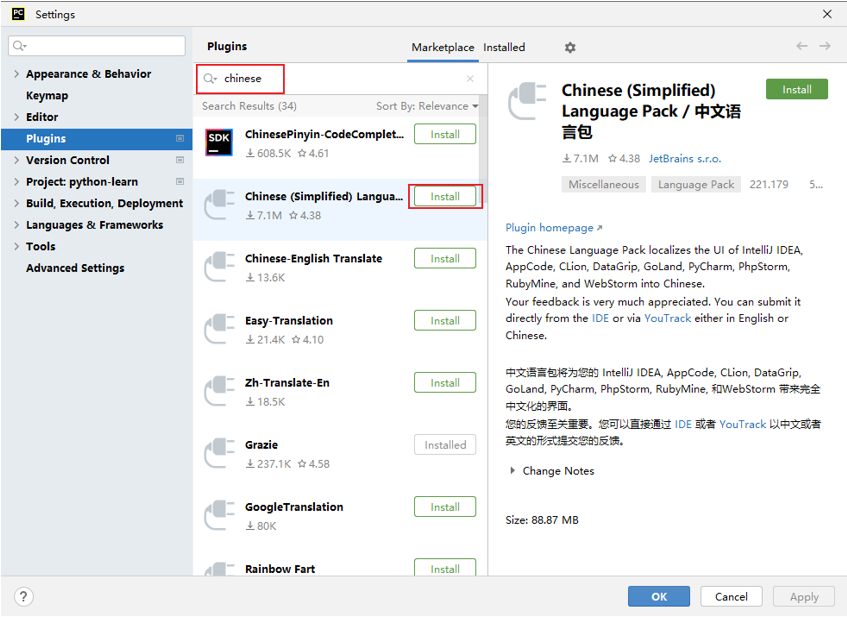Navigate back with the left arrow
This screenshot has height=617, width=847.
[x=802, y=46]
